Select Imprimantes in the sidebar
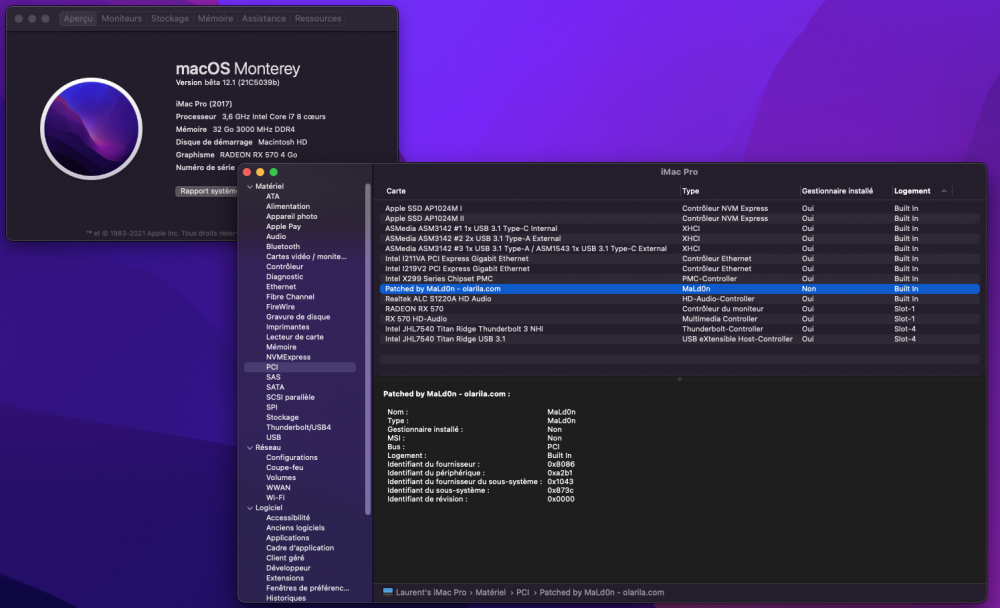Screen dimensions: 1000x608 pyautogui.click(x=287, y=327)
